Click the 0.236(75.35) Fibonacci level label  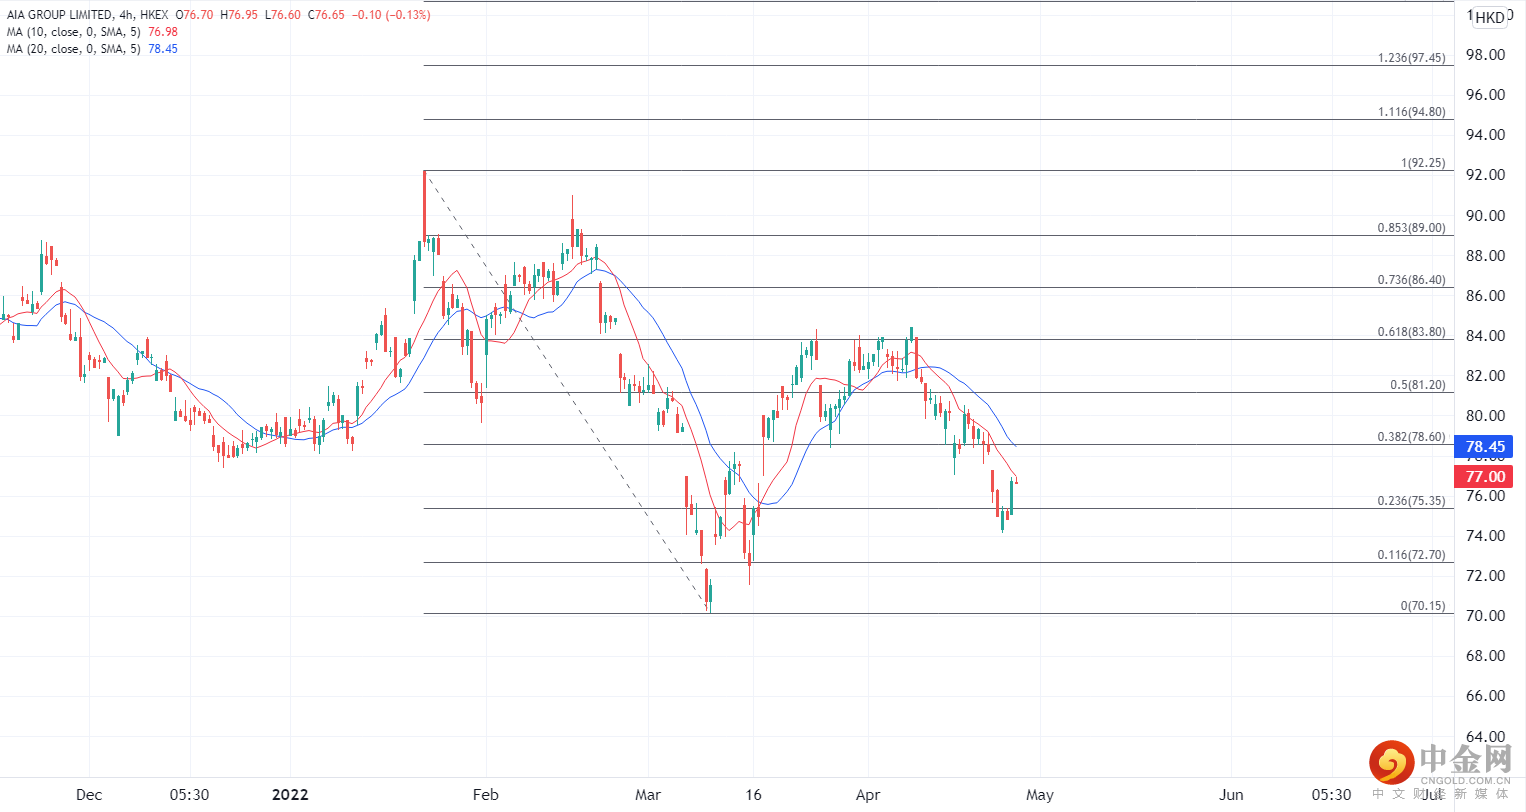tap(1411, 501)
